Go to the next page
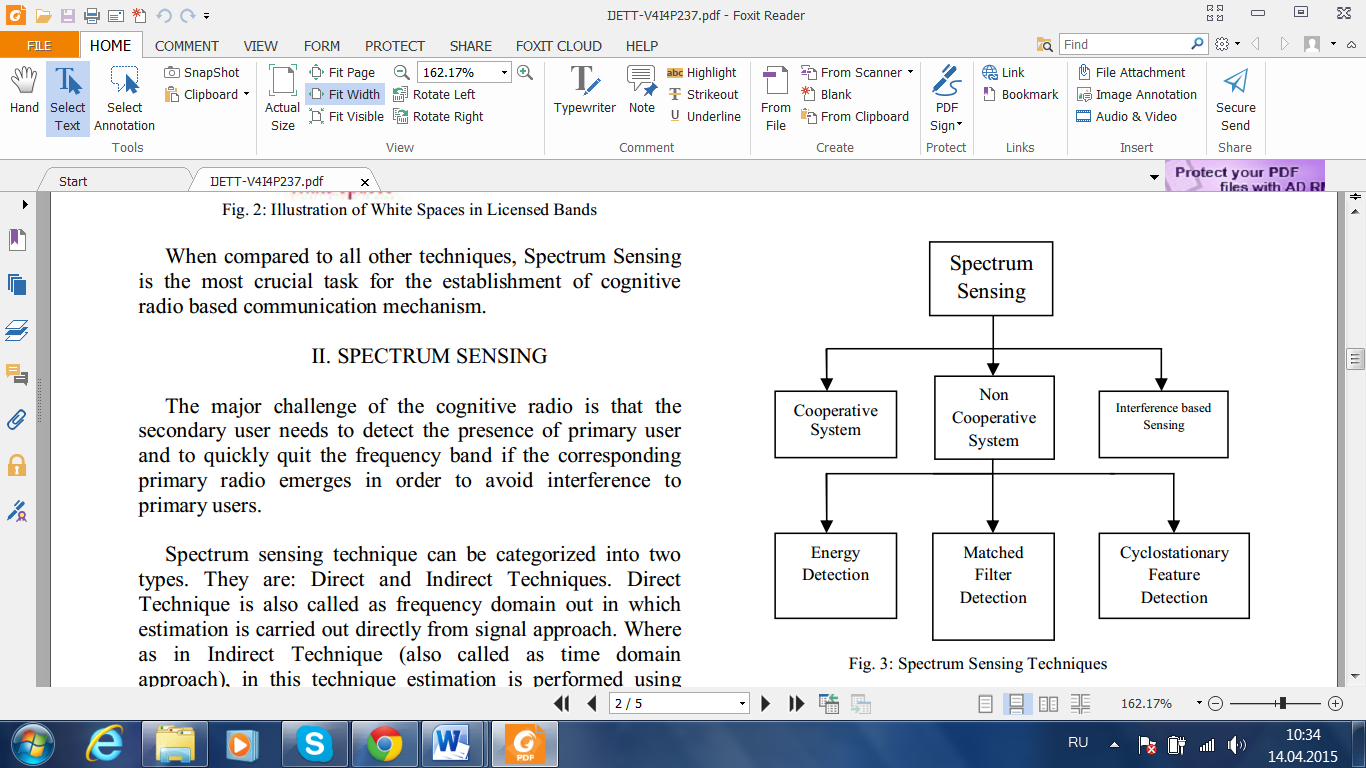1366x768 pixels. coord(766,704)
